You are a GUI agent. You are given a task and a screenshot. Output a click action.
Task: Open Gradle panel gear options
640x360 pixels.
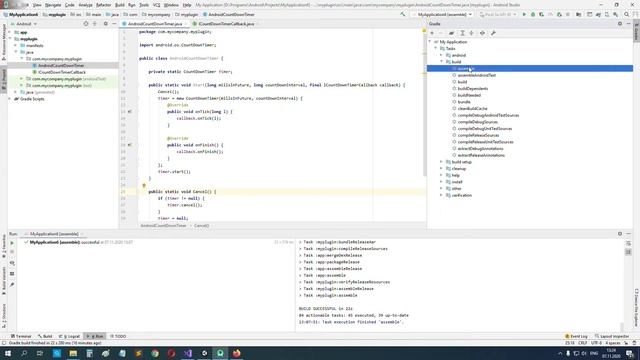[620, 24]
